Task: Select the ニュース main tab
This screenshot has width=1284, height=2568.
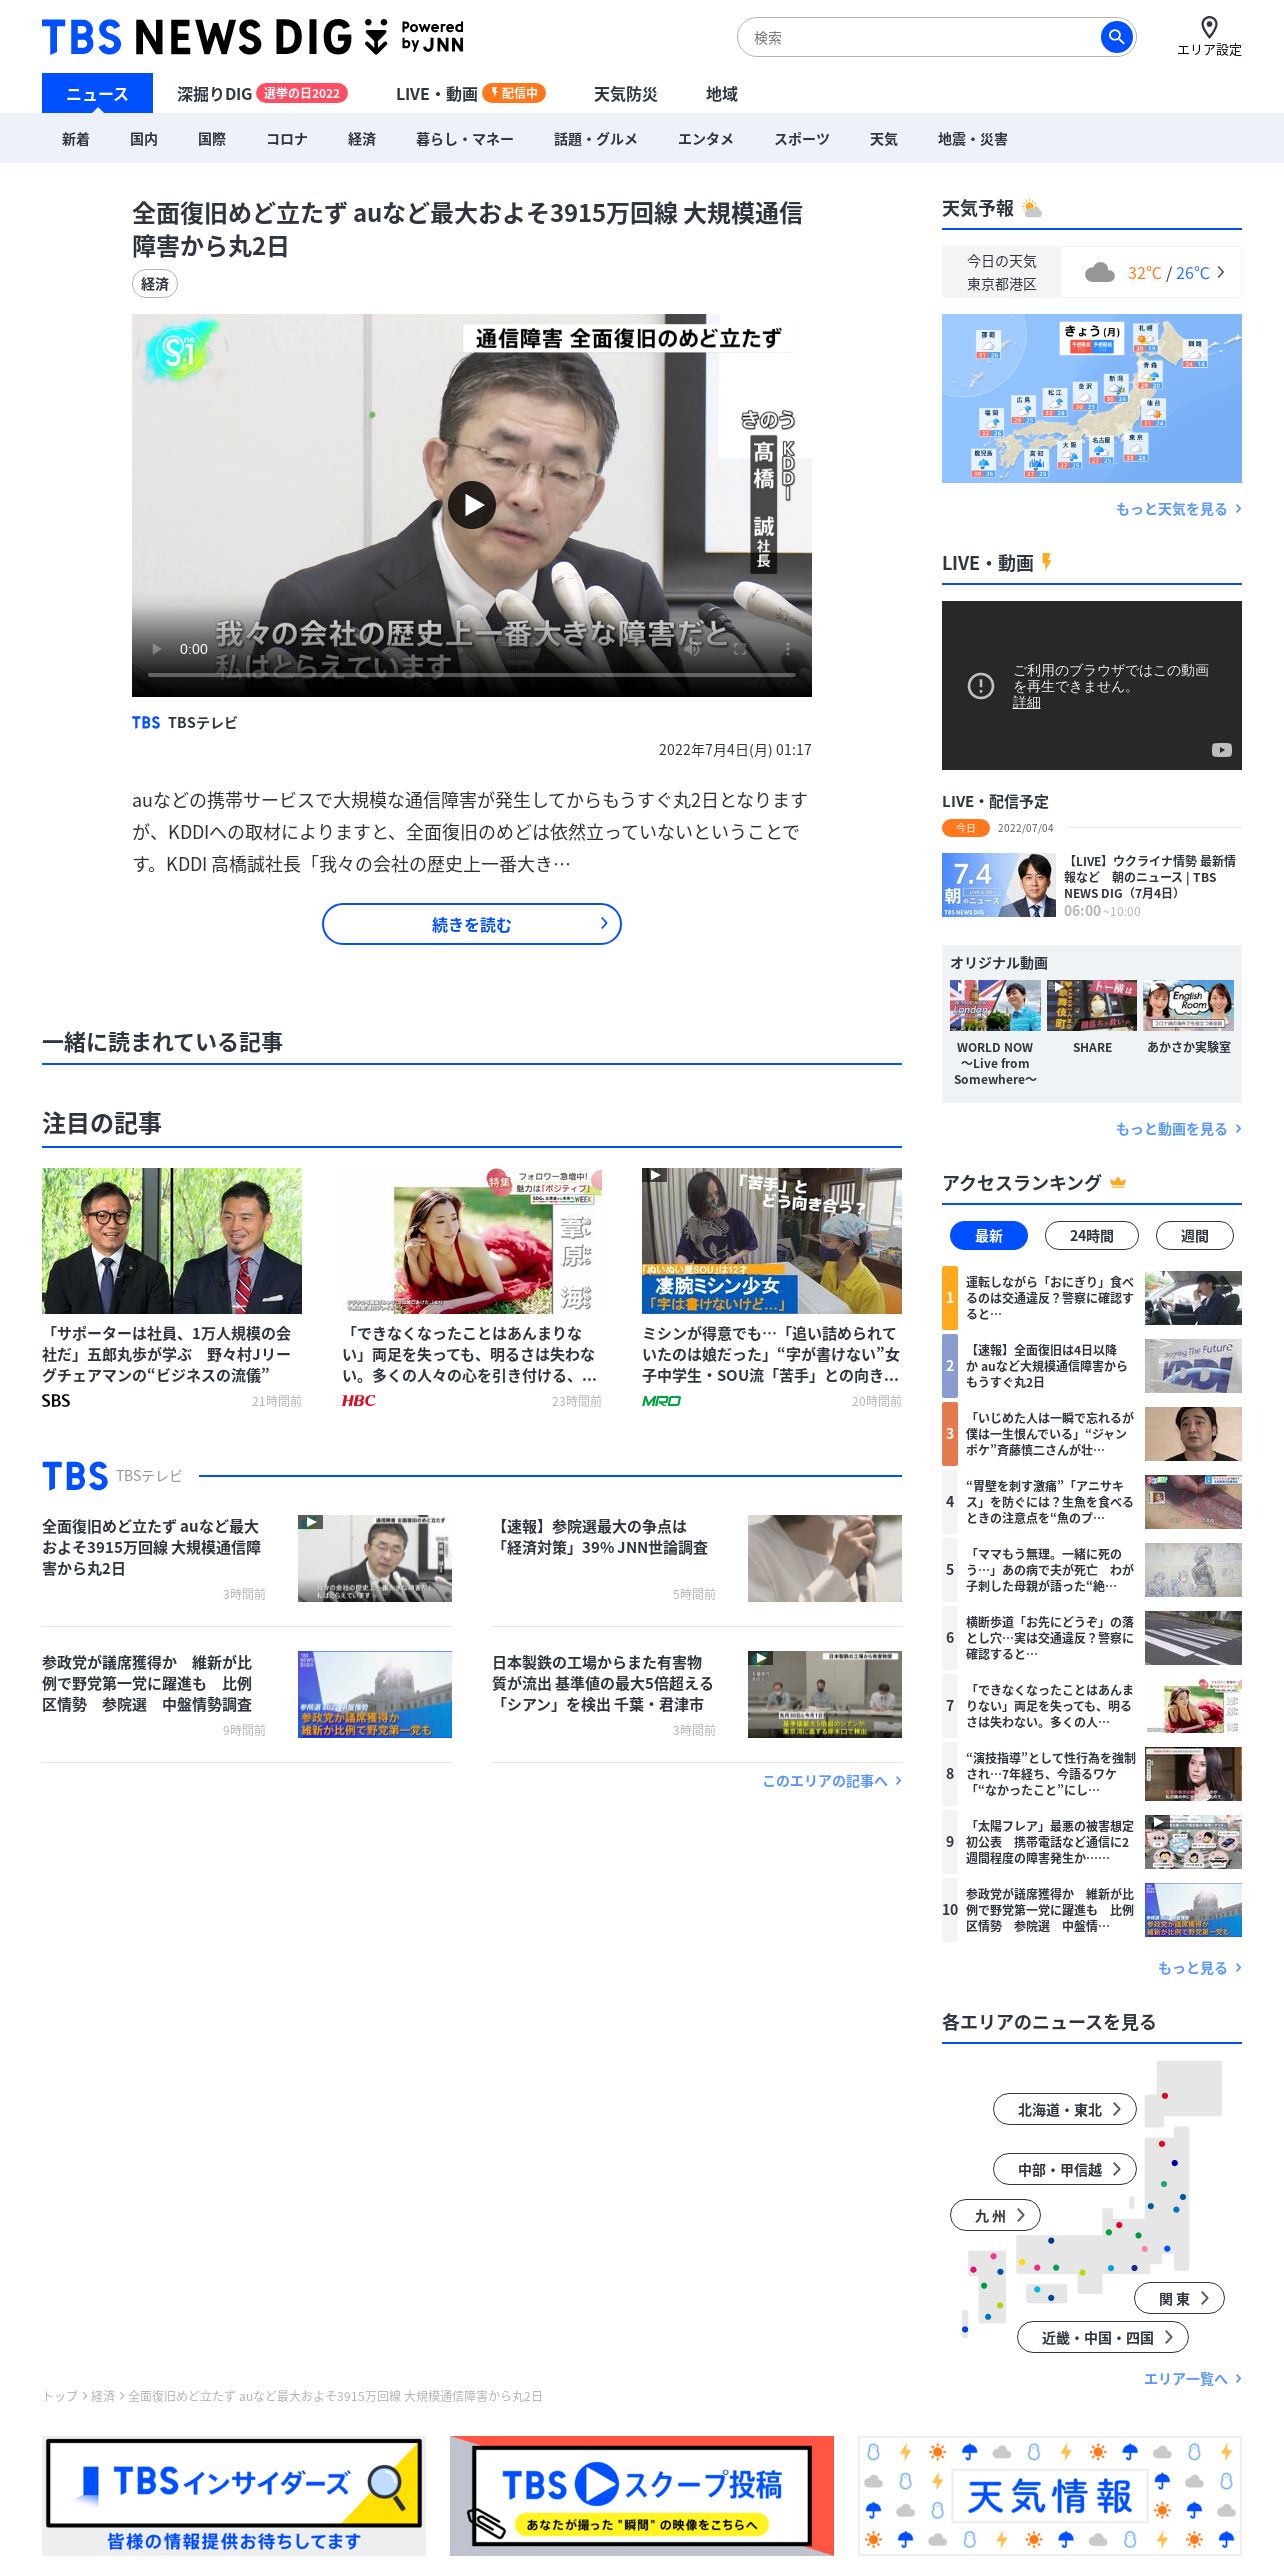Action: click(x=97, y=94)
